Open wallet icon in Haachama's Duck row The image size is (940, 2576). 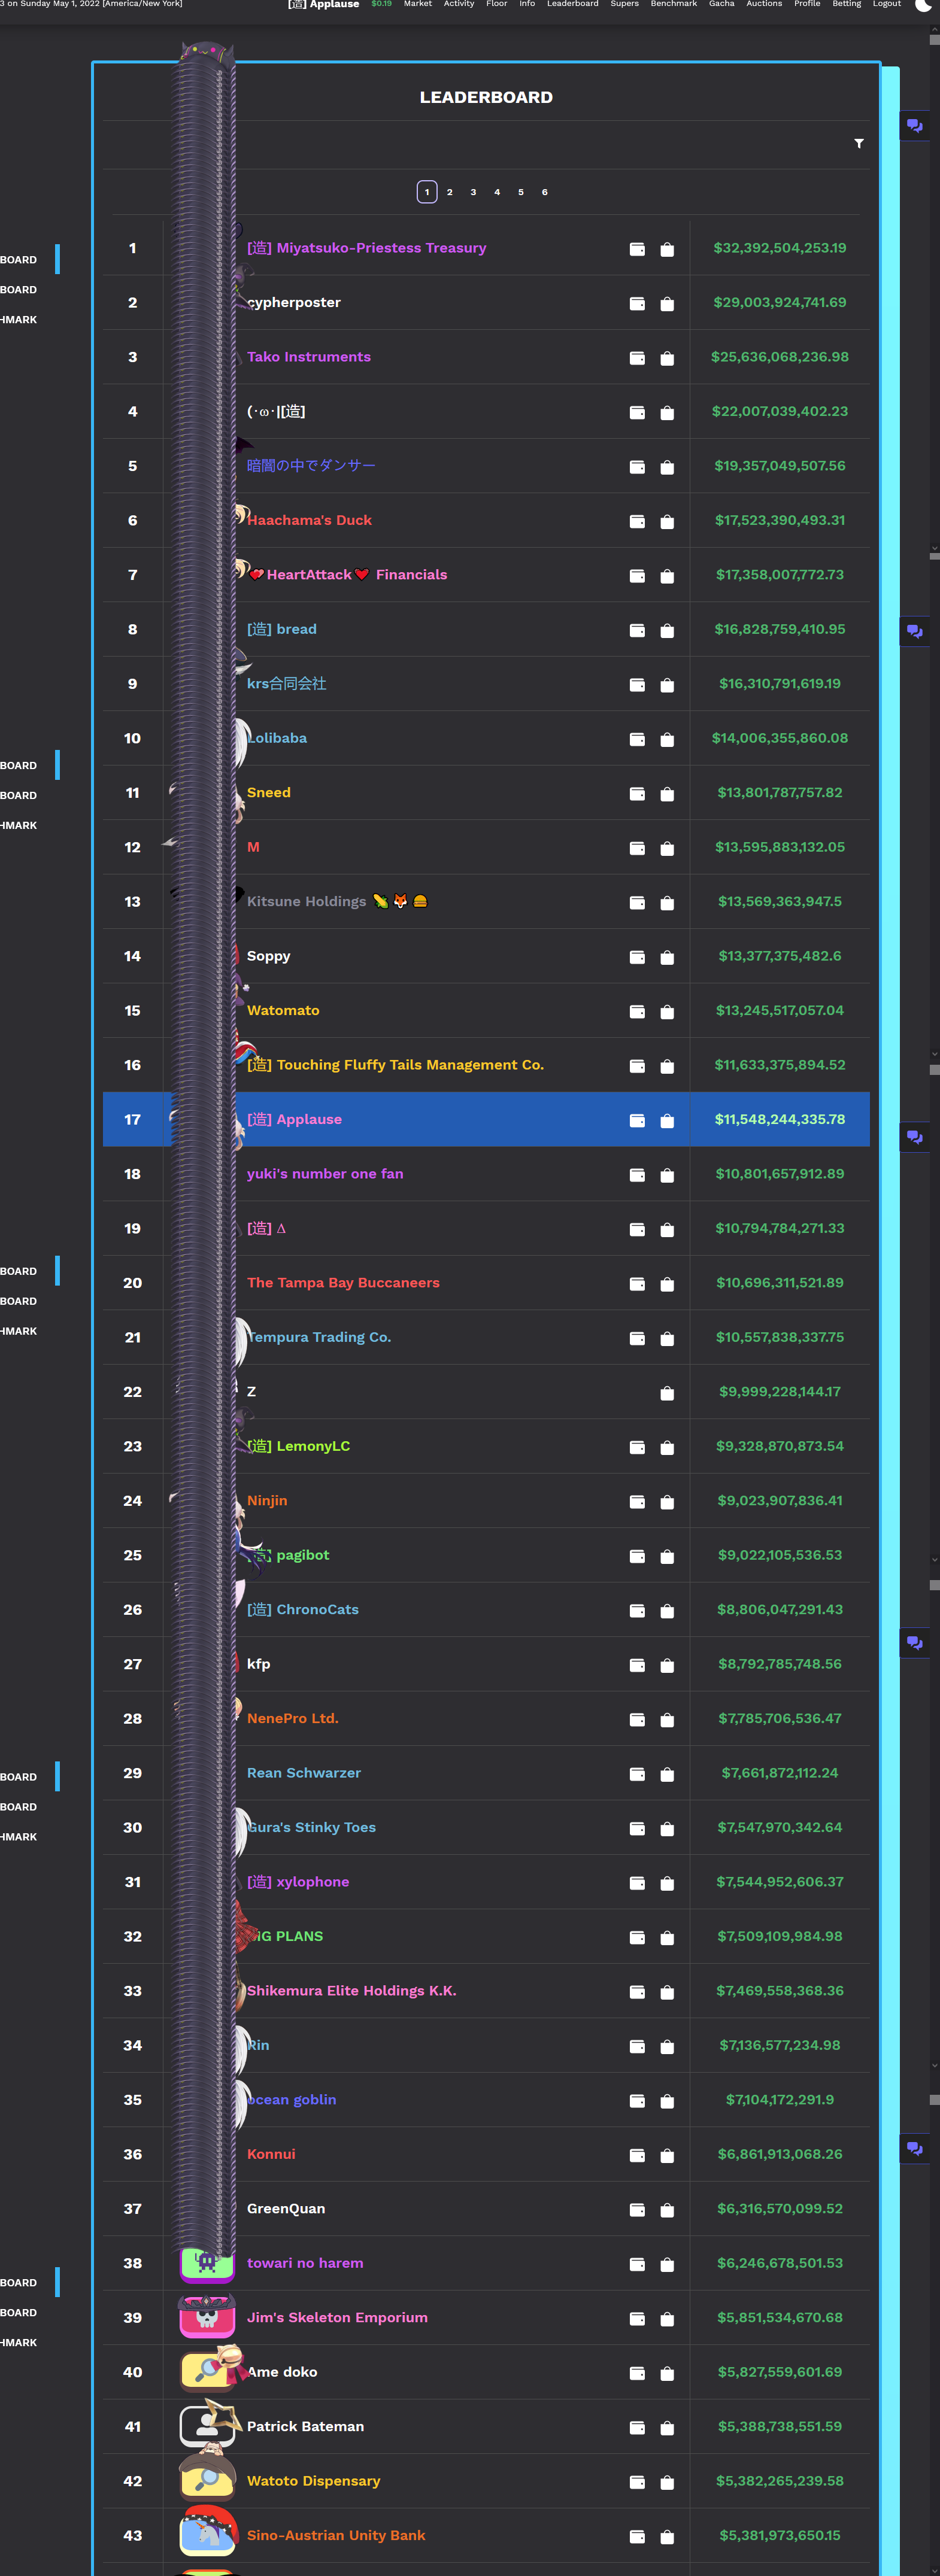[637, 522]
